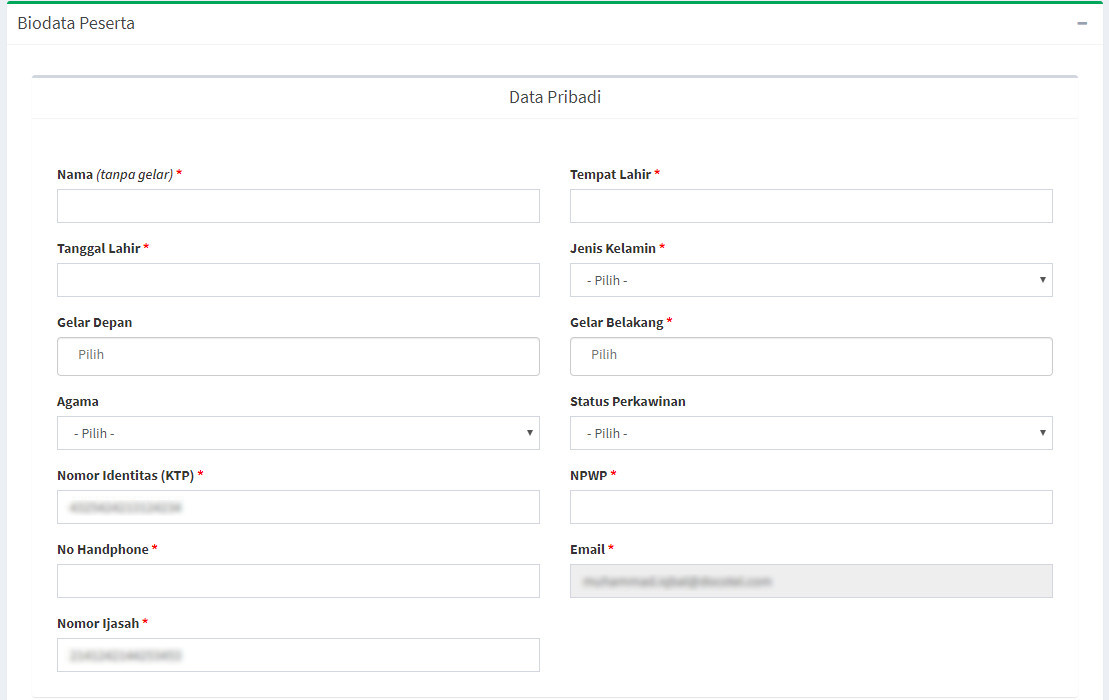The height and width of the screenshot is (700, 1109).
Task: Click the Biodata Peserta panel title
Action: 76,23
